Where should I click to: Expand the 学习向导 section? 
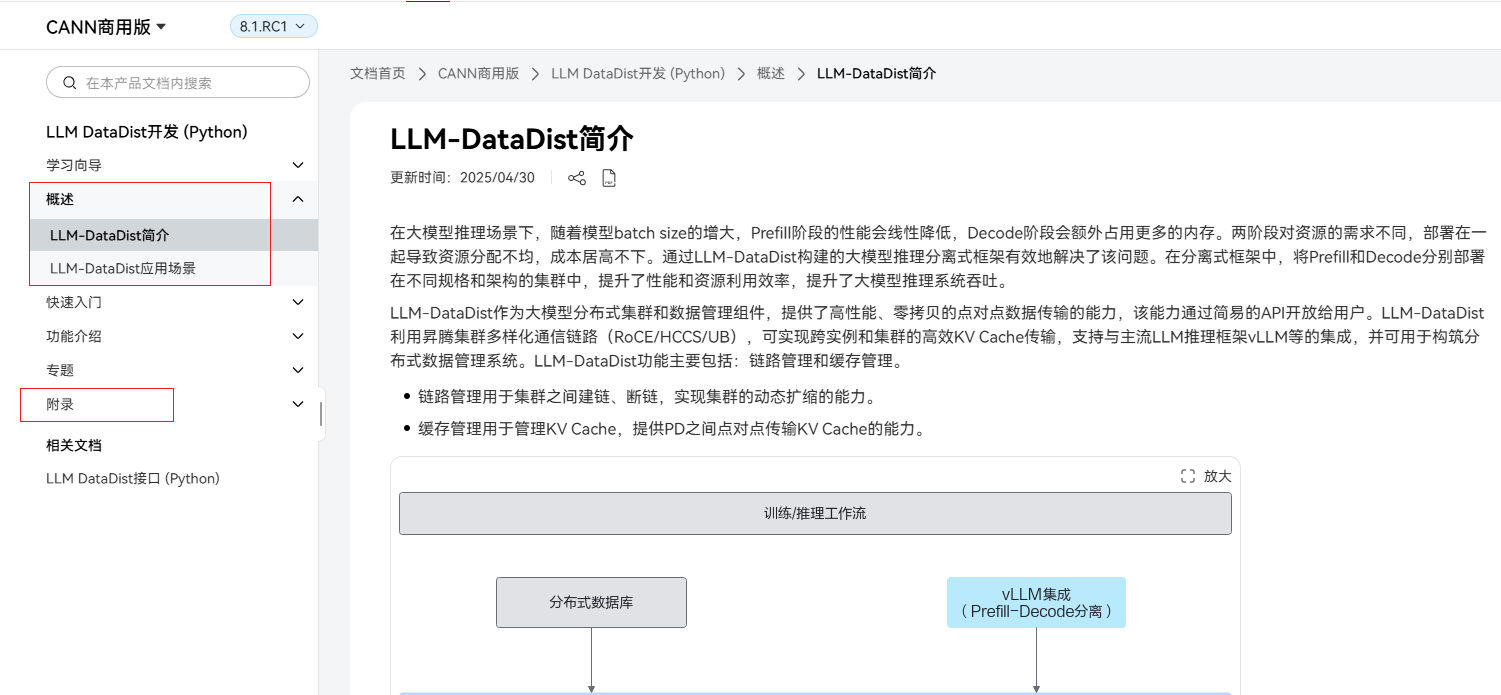pyautogui.click(x=298, y=165)
